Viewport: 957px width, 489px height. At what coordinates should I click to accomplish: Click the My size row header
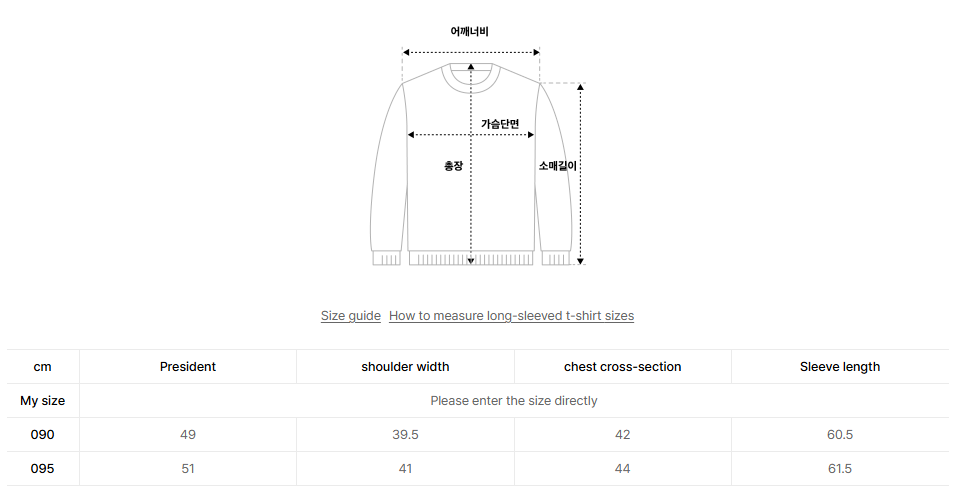point(43,400)
